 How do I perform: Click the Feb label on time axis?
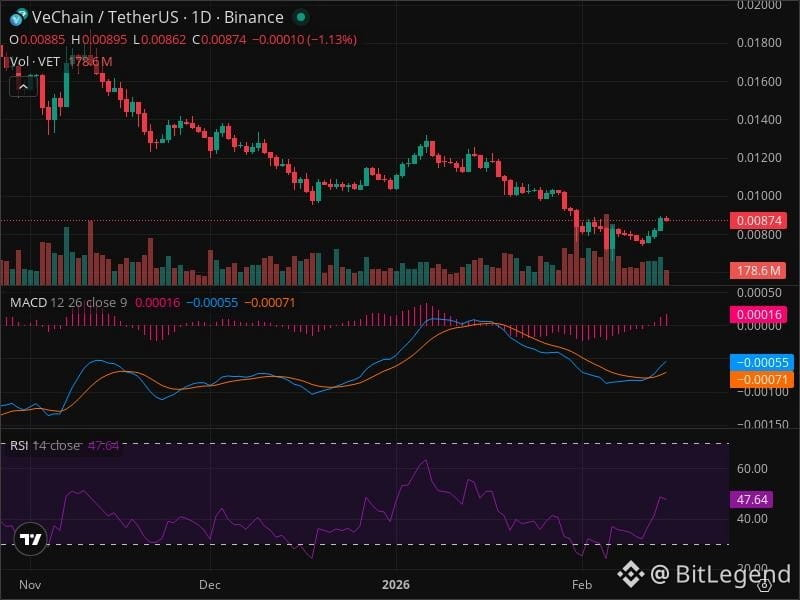coord(582,585)
